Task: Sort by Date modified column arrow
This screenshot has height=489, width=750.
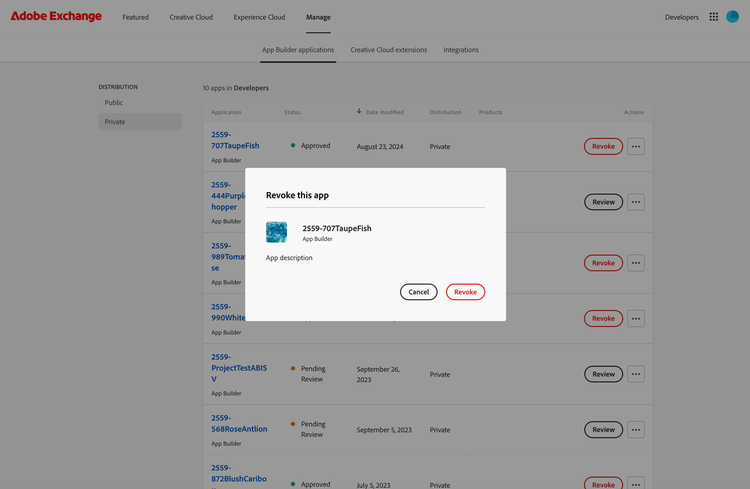Action: pos(359,112)
